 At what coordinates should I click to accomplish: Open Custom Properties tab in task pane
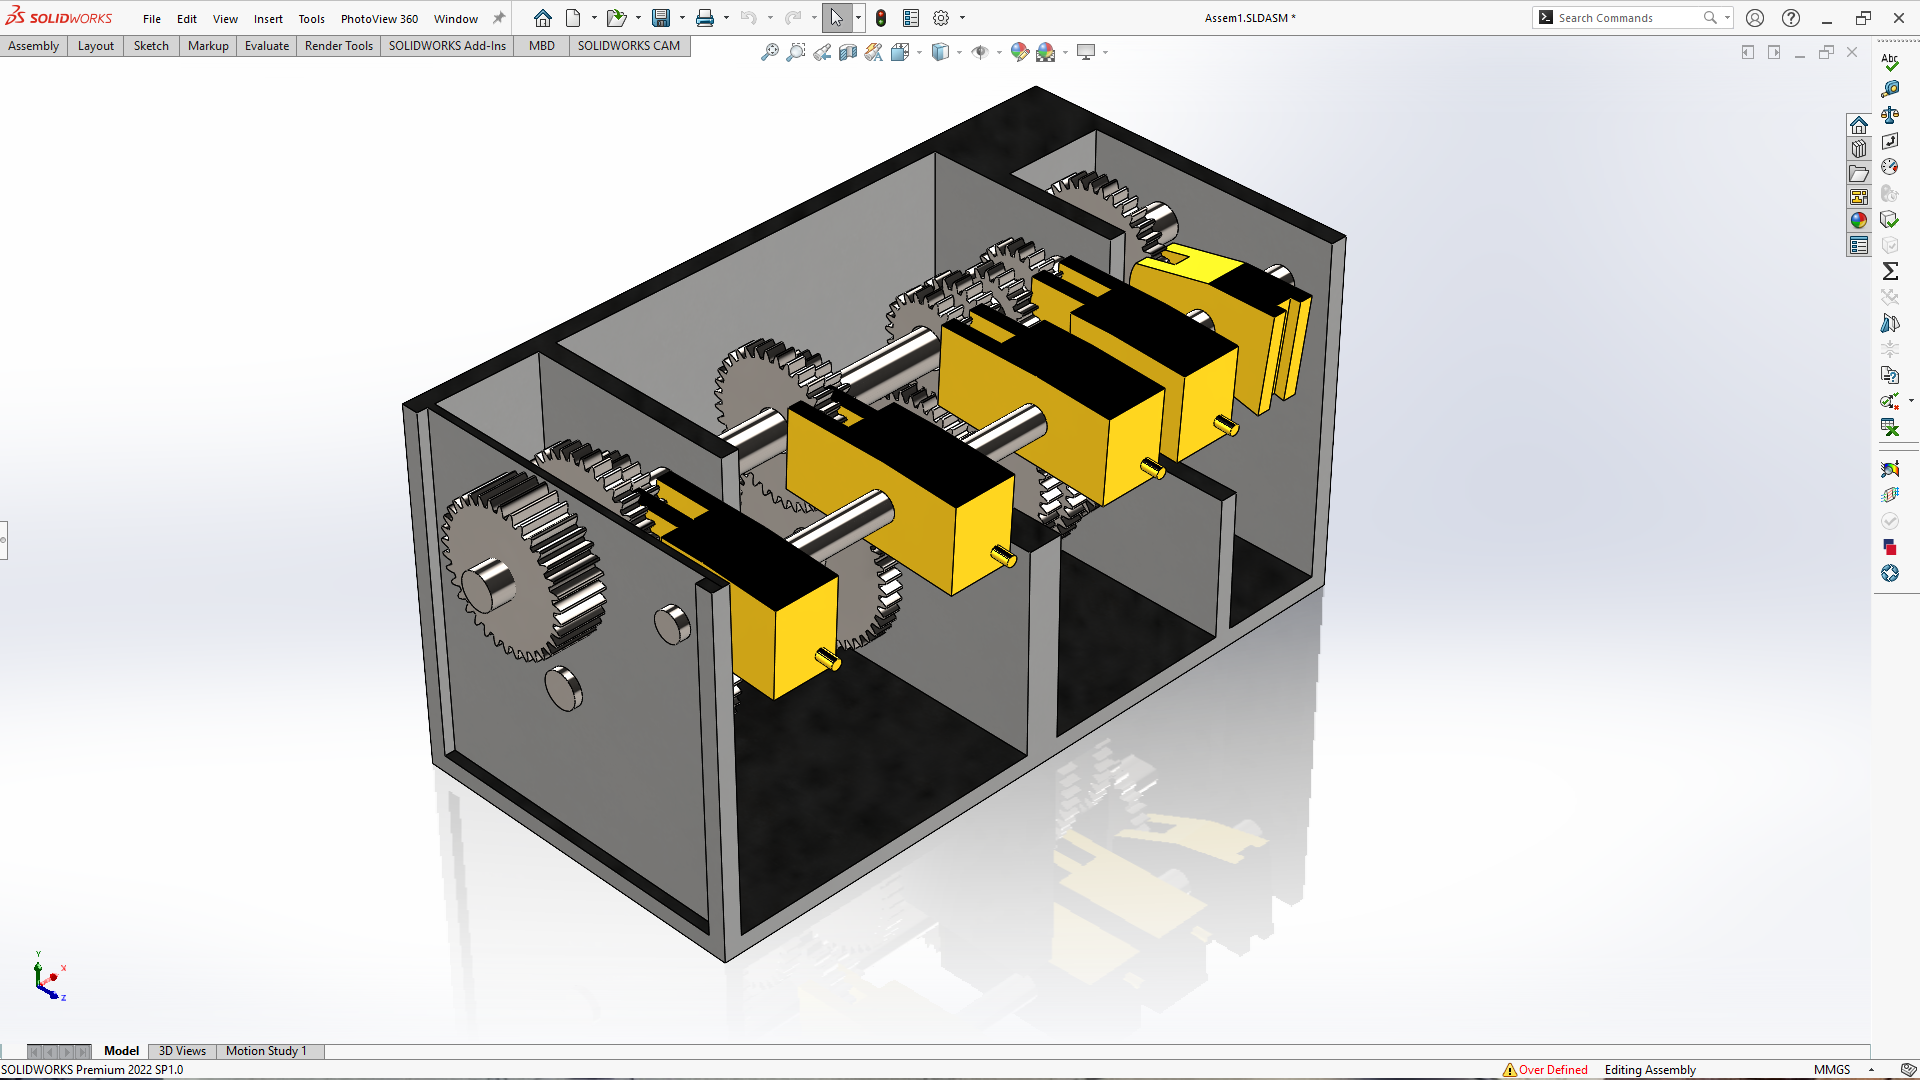[1859, 245]
